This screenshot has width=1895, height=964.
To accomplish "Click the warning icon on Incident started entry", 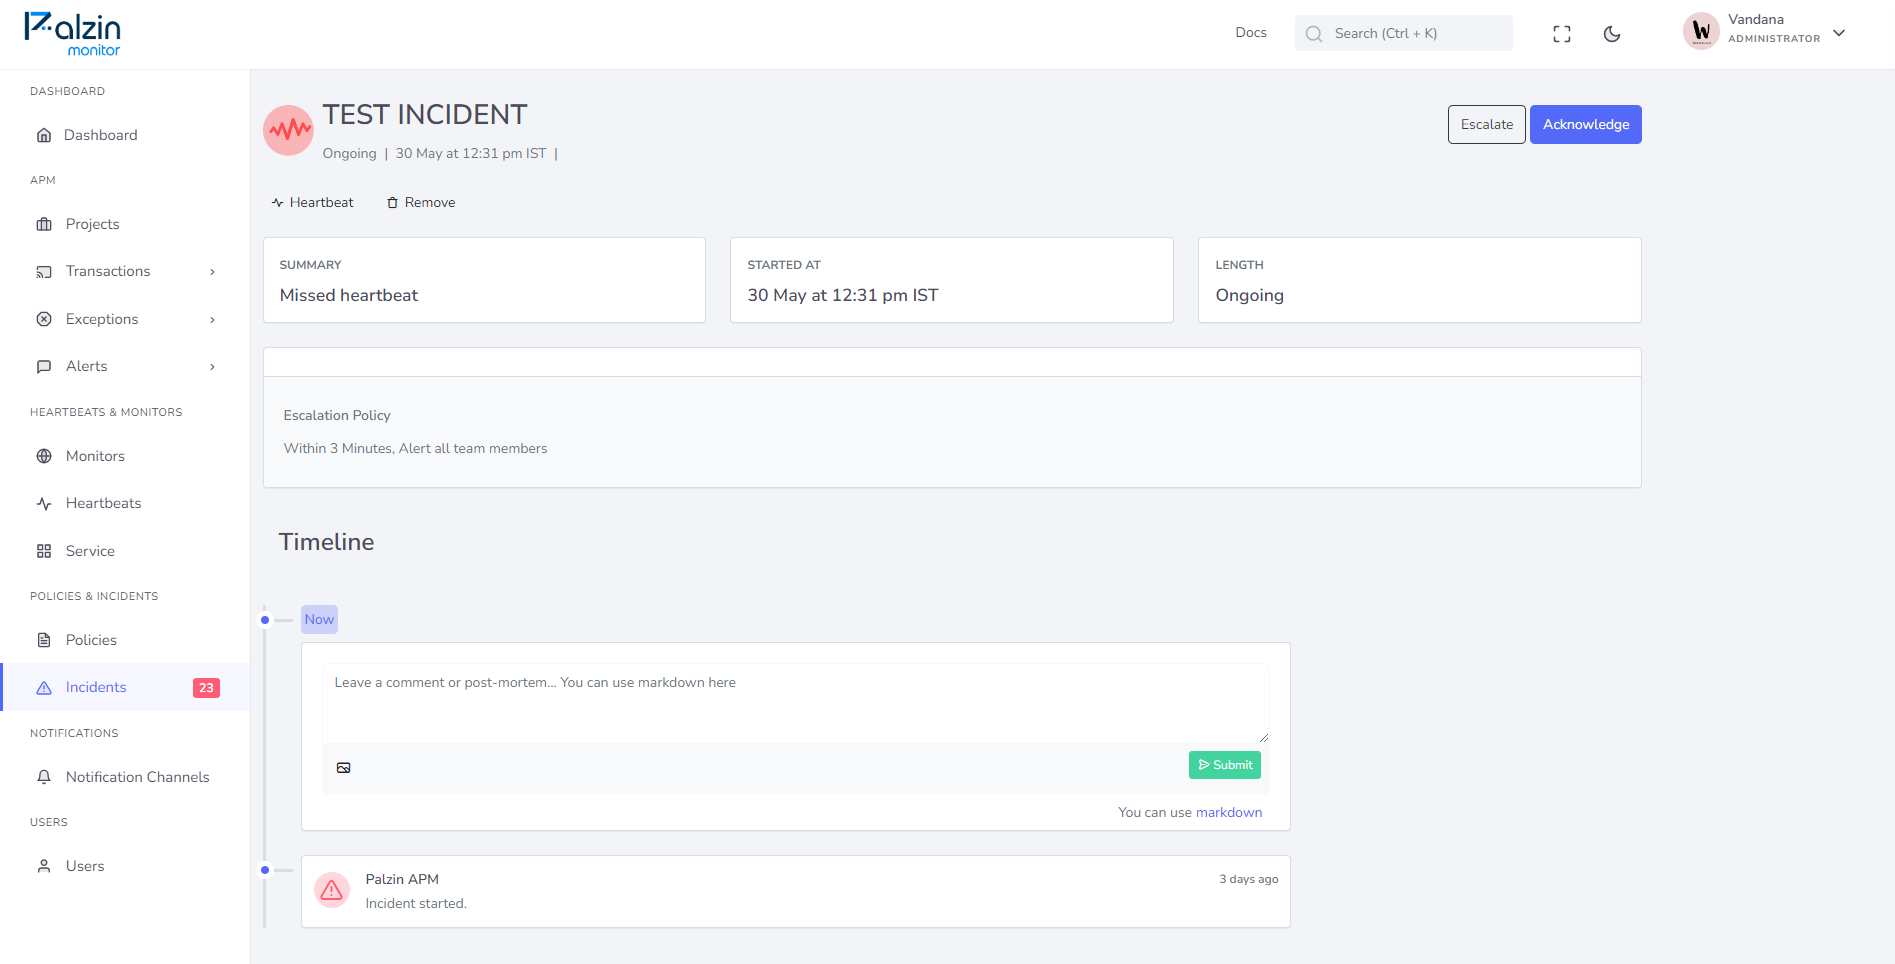I will (x=332, y=890).
